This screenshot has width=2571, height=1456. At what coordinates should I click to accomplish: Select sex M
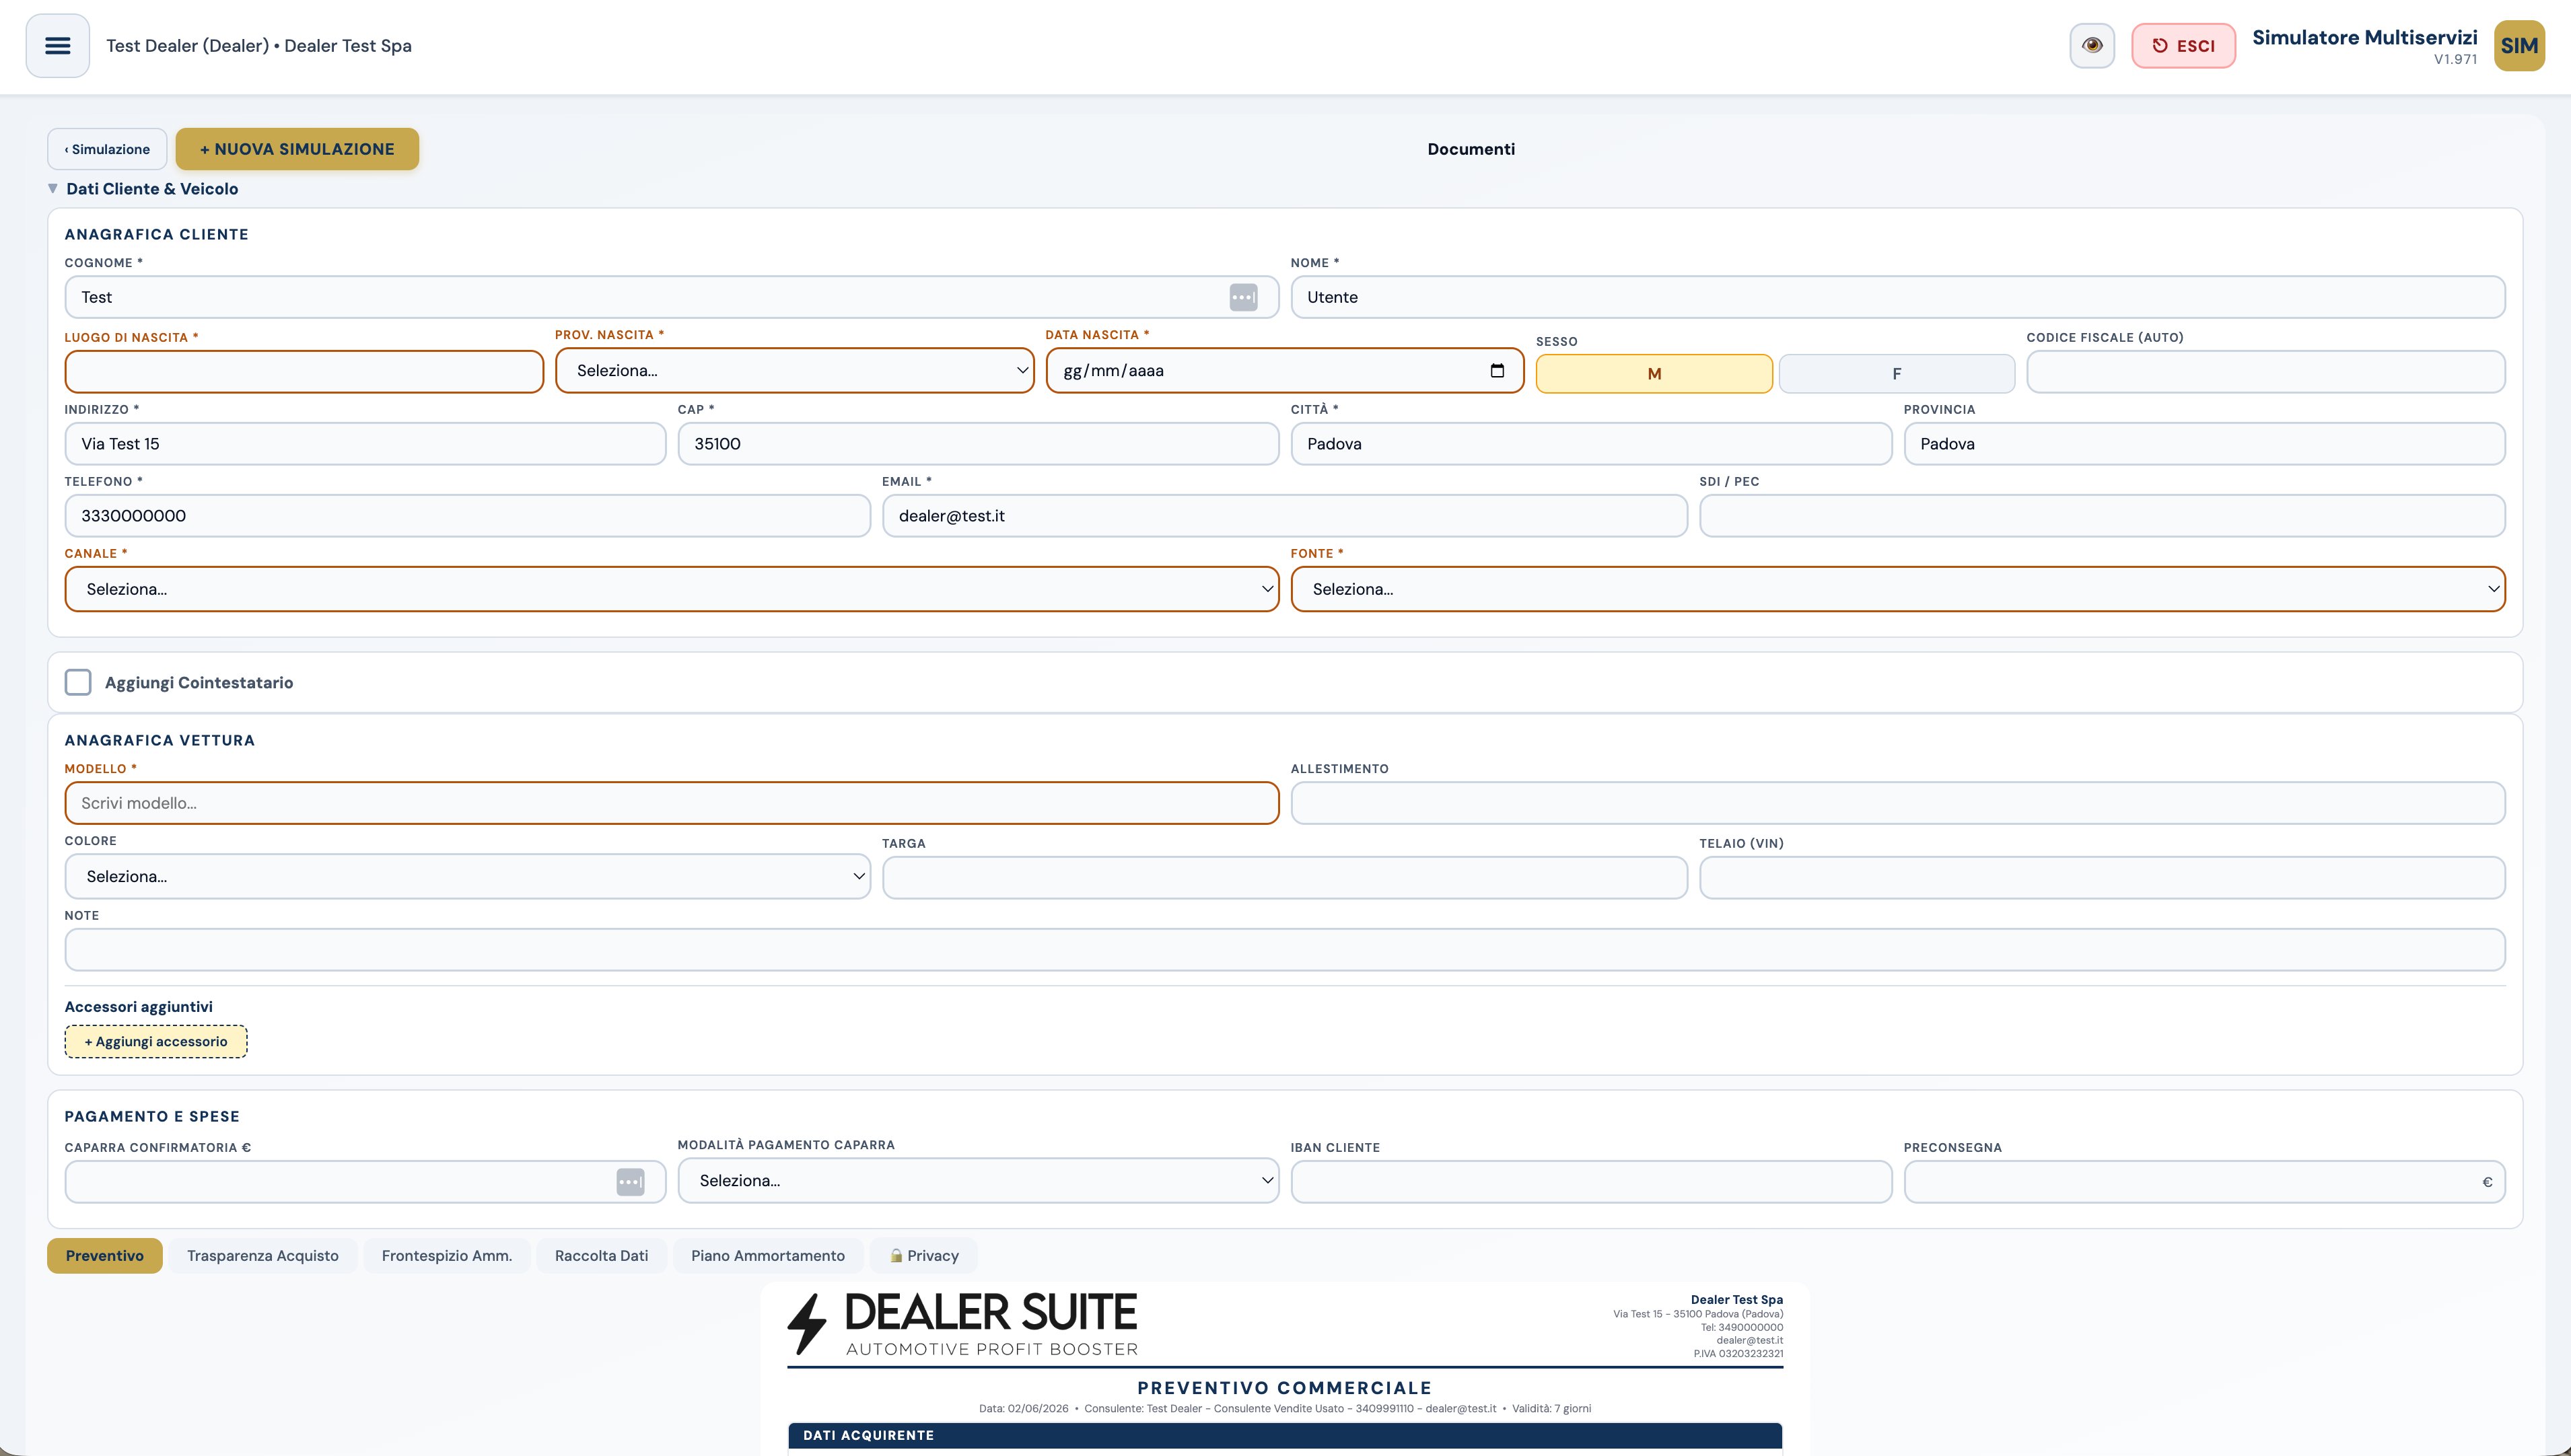click(1653, 374)
